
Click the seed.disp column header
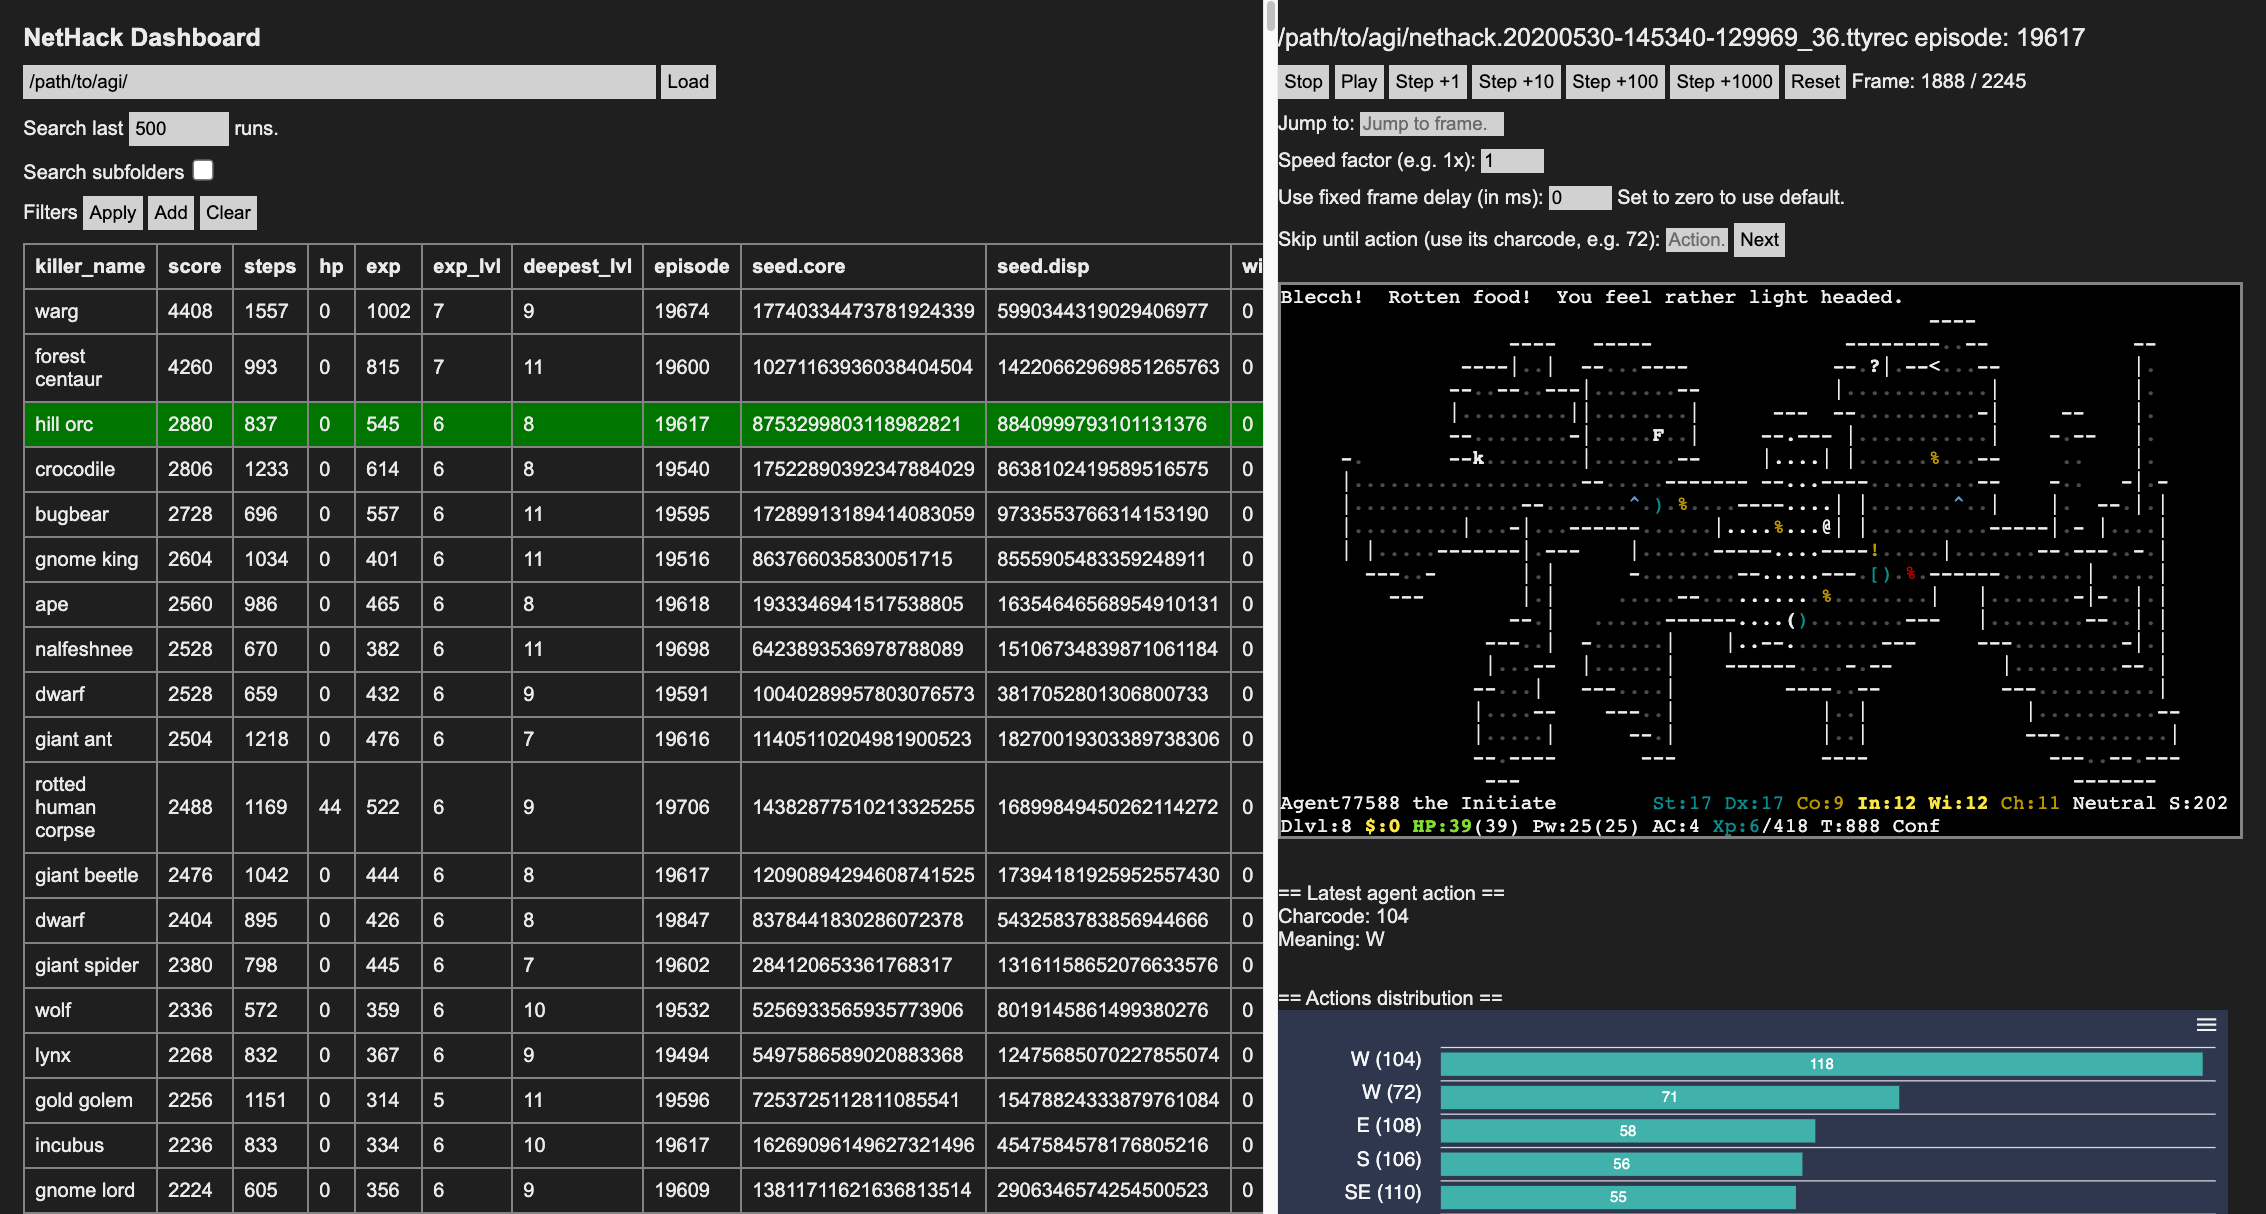[1107, 266]
